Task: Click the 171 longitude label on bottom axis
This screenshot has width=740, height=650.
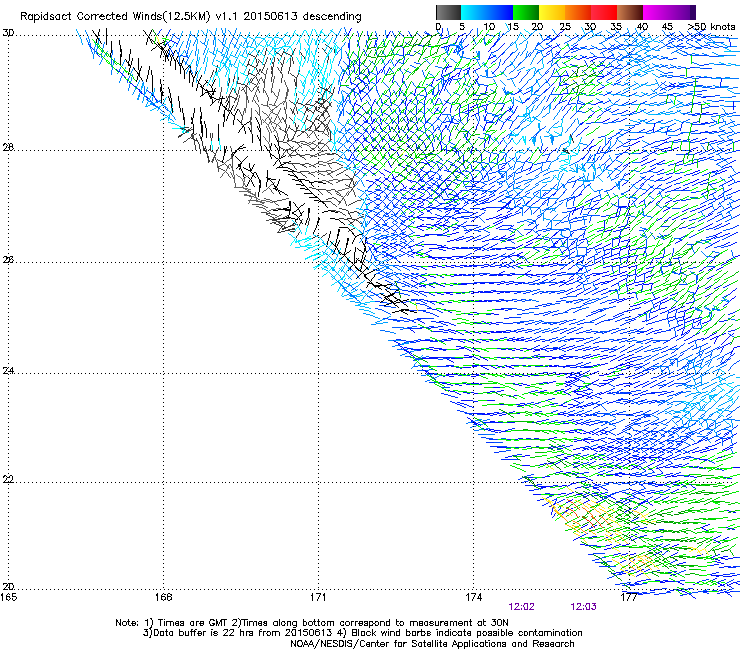Action: point(318,597)
